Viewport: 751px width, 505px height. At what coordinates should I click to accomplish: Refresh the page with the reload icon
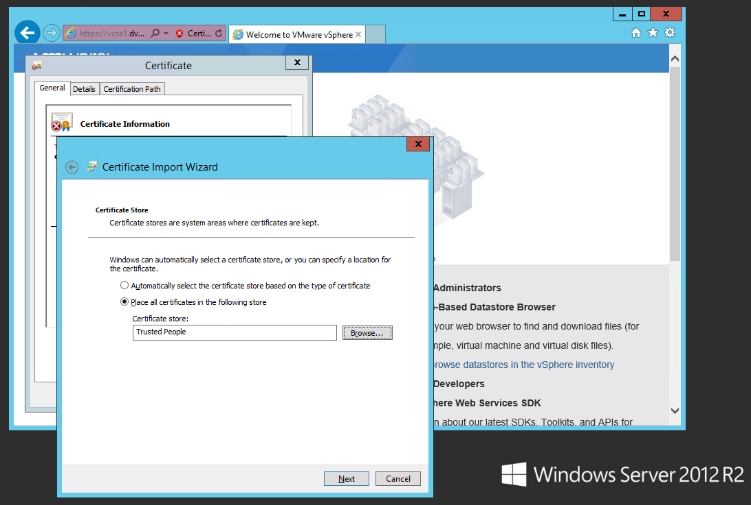[218, 33]
